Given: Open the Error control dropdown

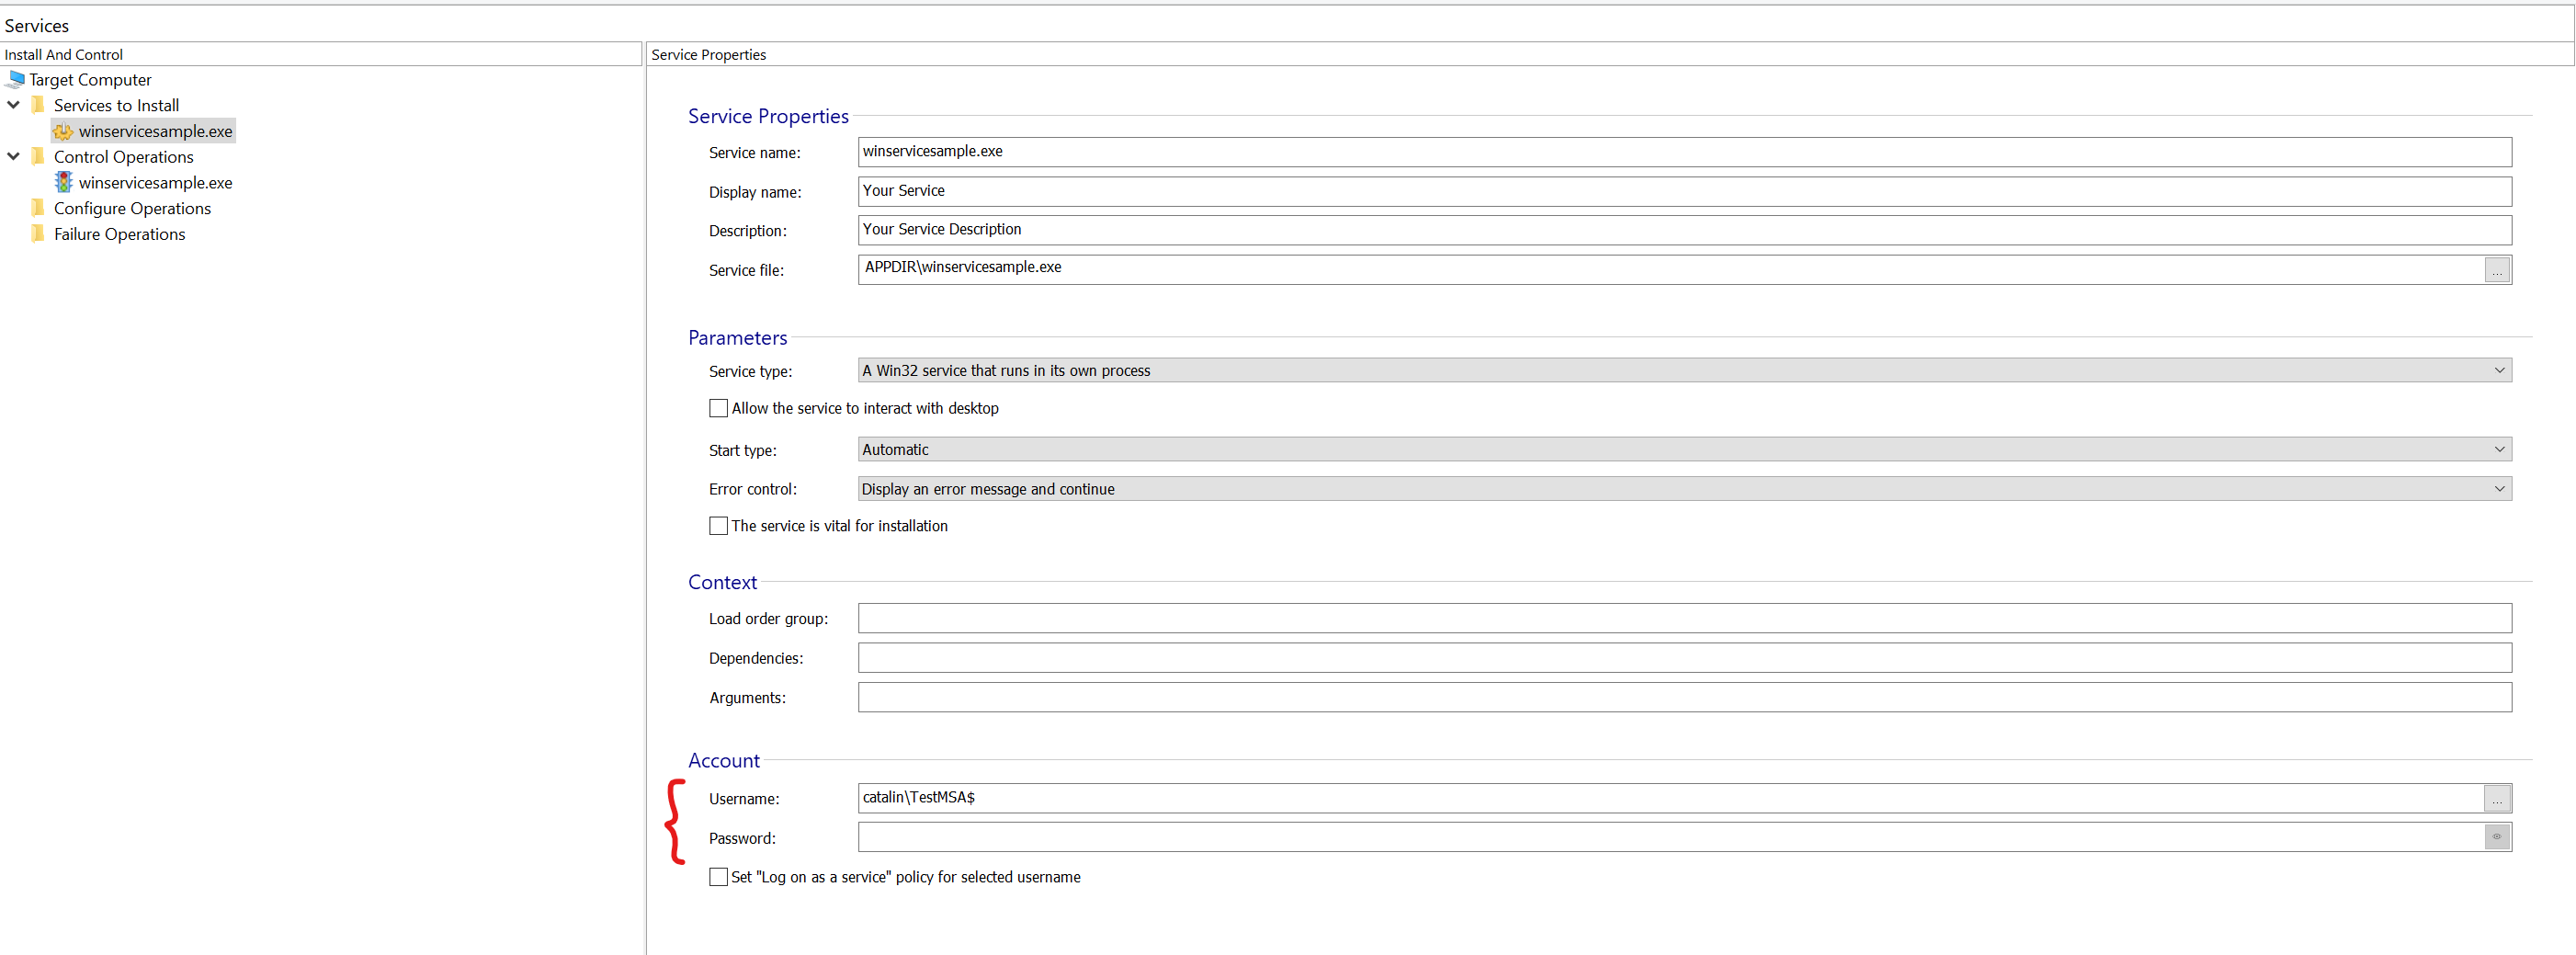Looking at the screenshot, I should click(2499, 489).
